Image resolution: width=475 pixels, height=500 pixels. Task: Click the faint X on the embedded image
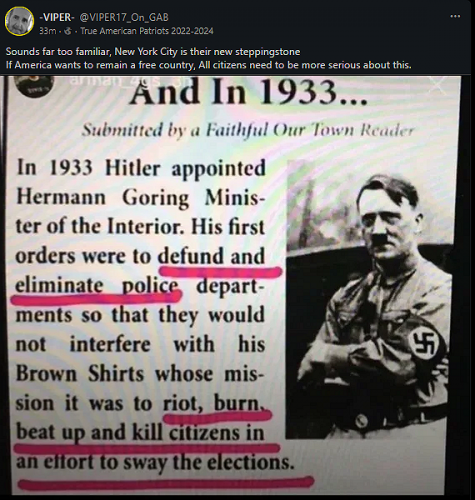[x=437, y=84]
